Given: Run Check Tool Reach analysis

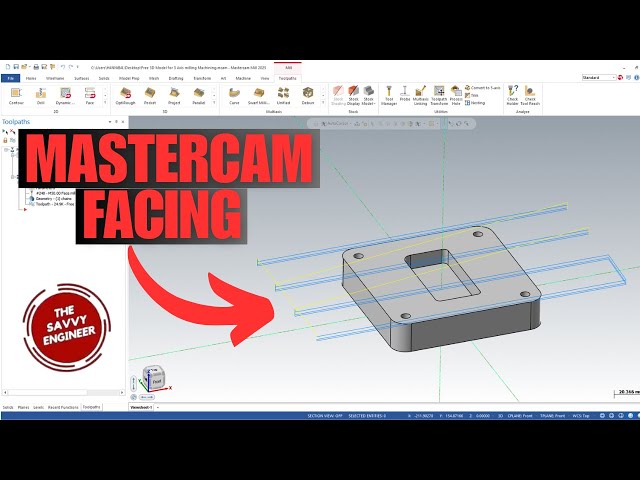Looking at the screenshot, I should (x=530, y=96).
